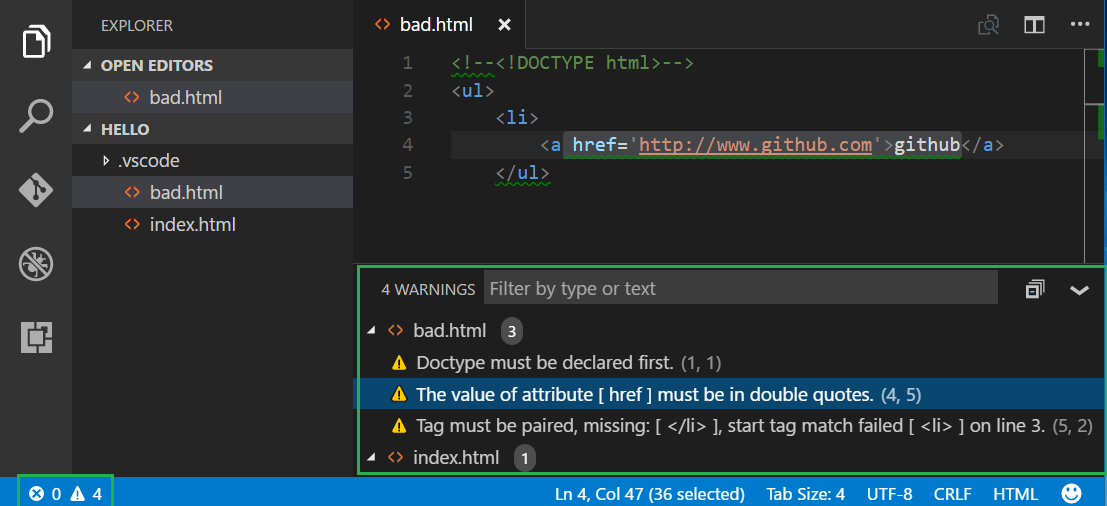
Task: Expand the .vscode folder
Action: (107, 161)
